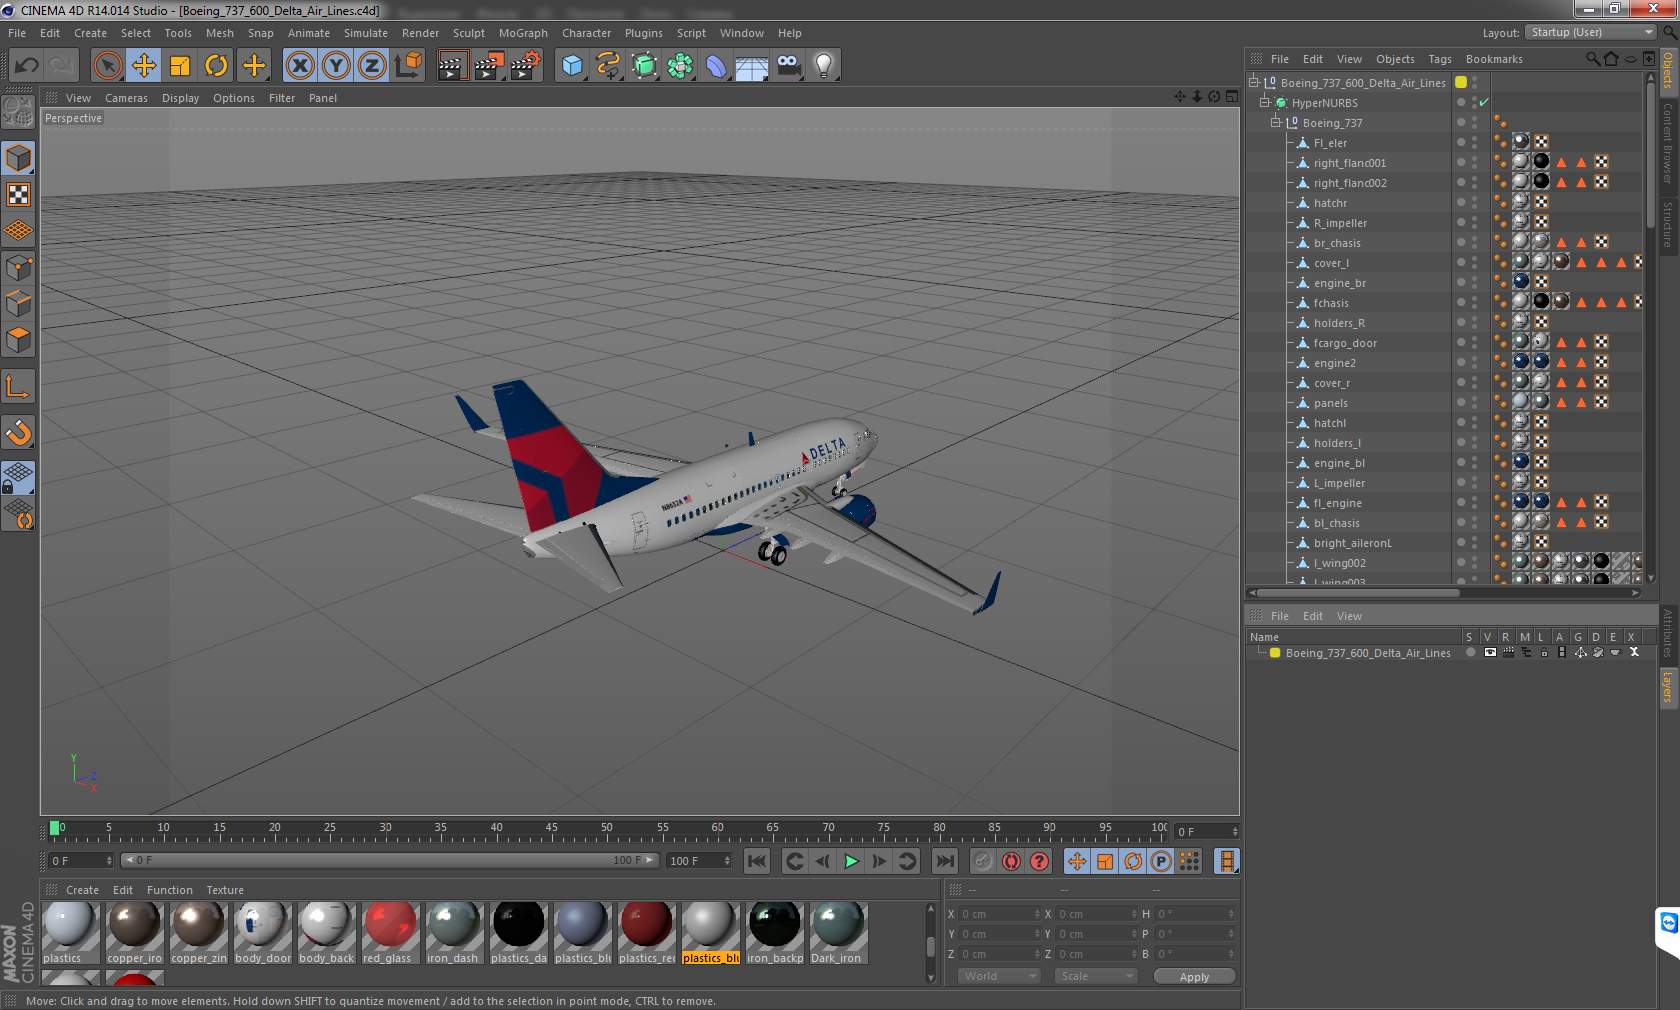
Task: Select the fcargo_door object
Action: point(1345,343)
